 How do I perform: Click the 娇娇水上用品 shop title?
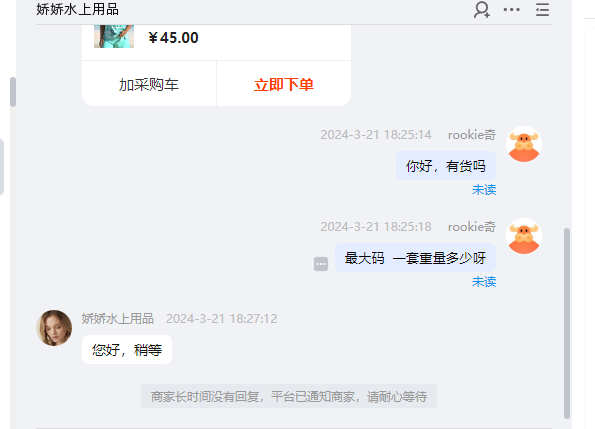point(77,9)
